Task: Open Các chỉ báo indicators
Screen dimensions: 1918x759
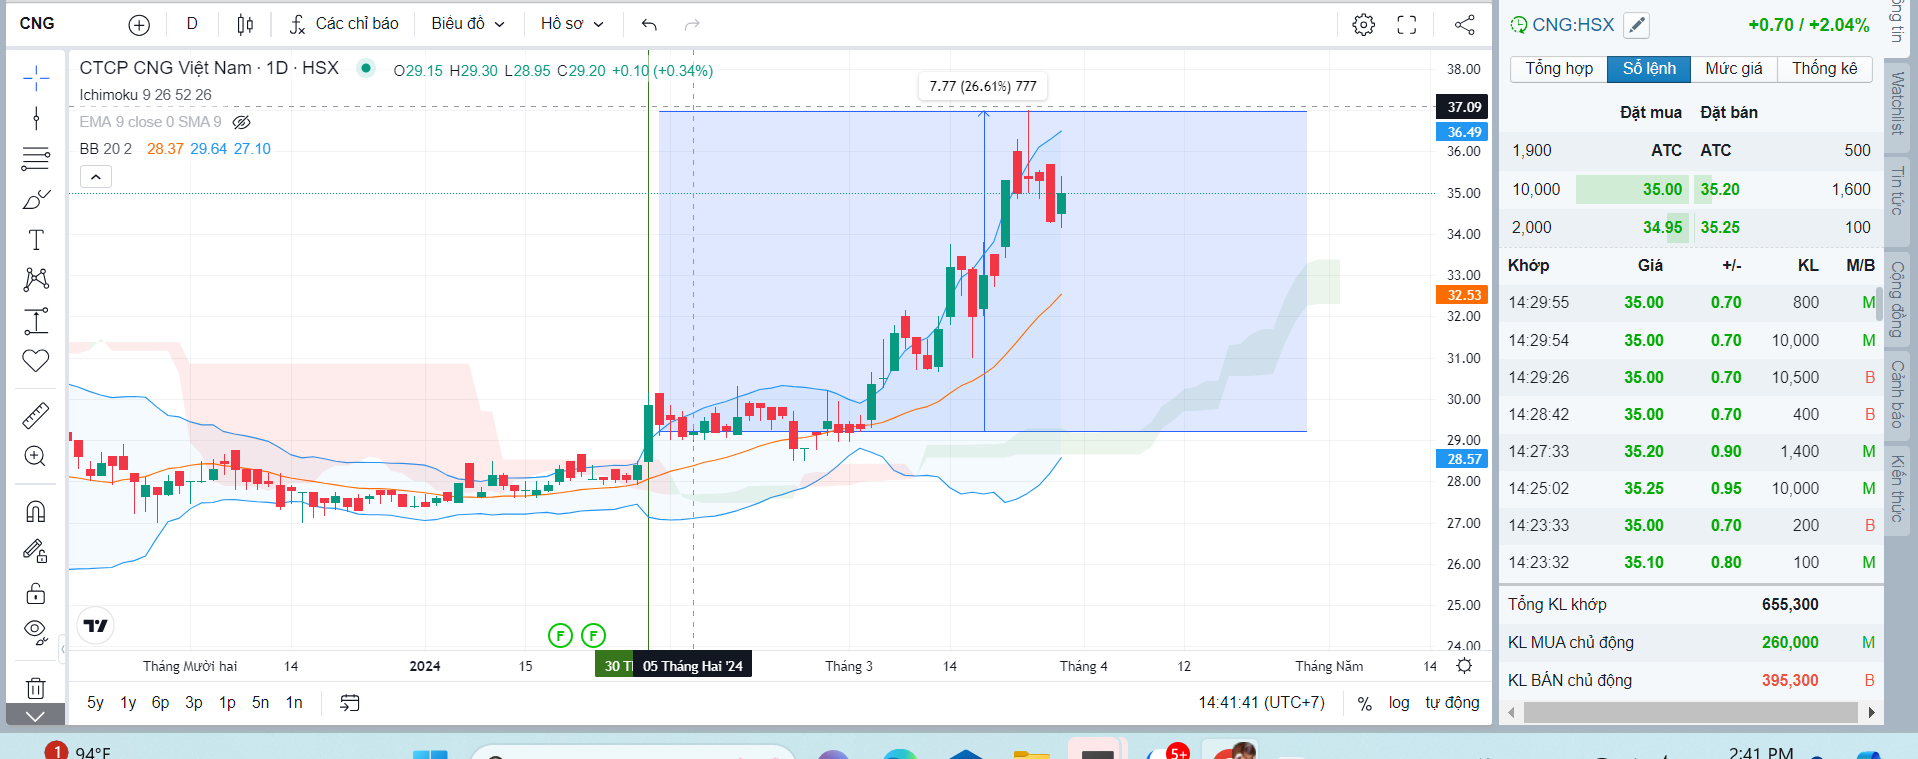Action: 344,23
